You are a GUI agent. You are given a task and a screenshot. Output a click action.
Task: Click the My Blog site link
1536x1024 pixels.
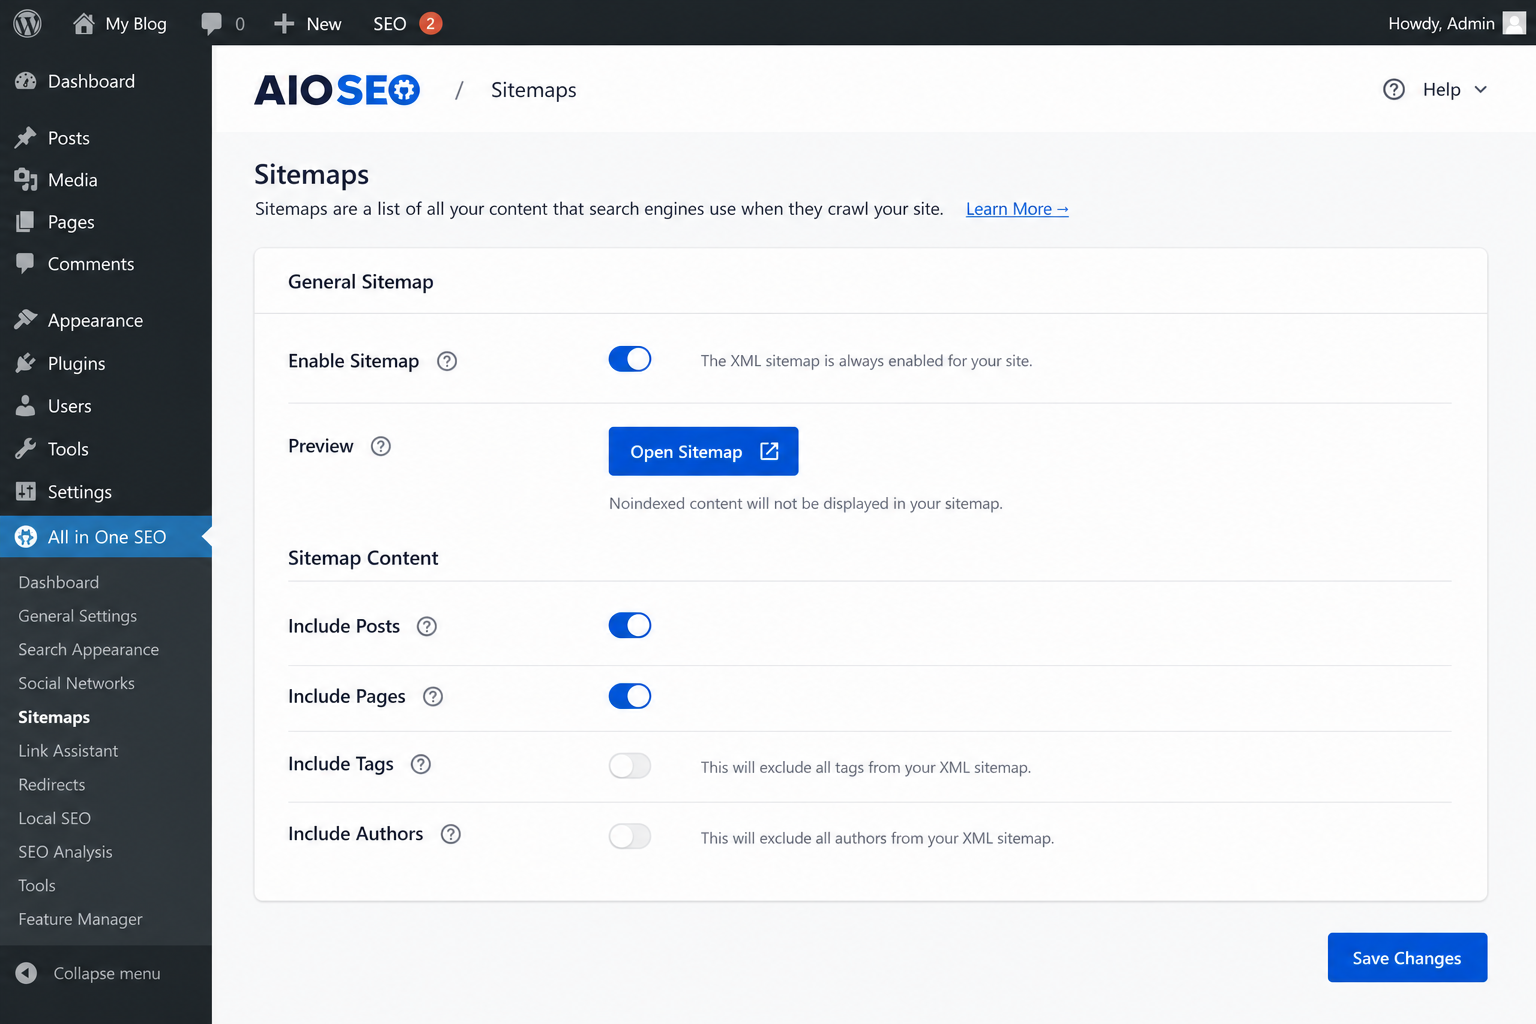(136, 23)
